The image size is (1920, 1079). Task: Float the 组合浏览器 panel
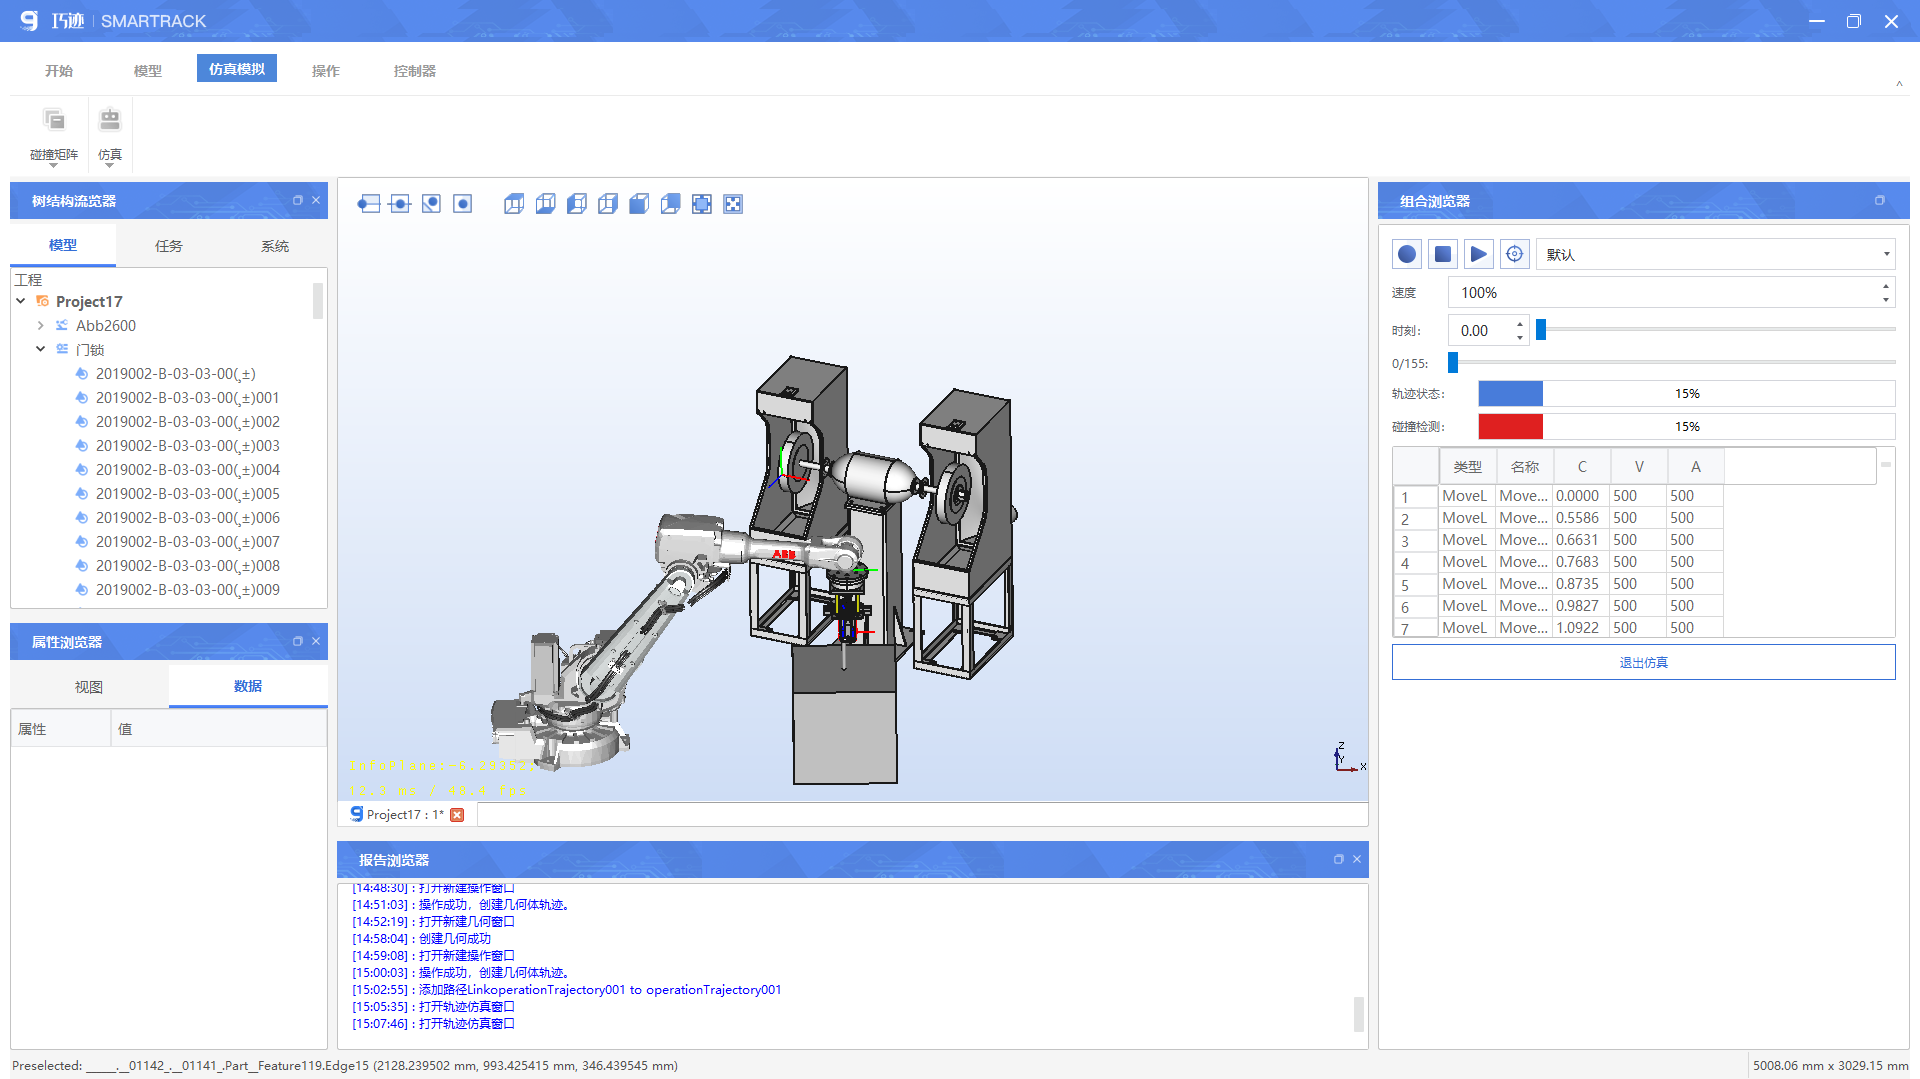[x=1880, y=200]
